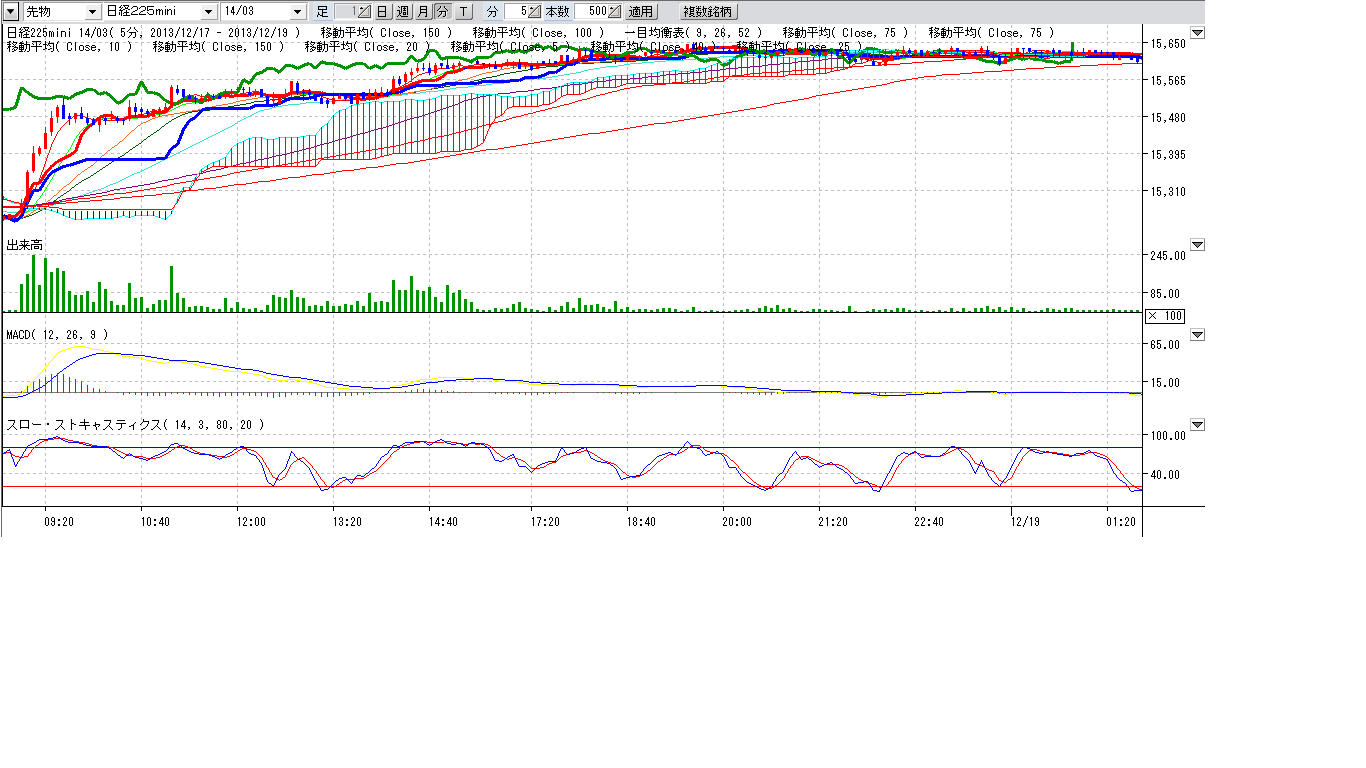Select the tick (T) chart button
This screenshot has height=768, width=1366.
(x=463, y=12)
